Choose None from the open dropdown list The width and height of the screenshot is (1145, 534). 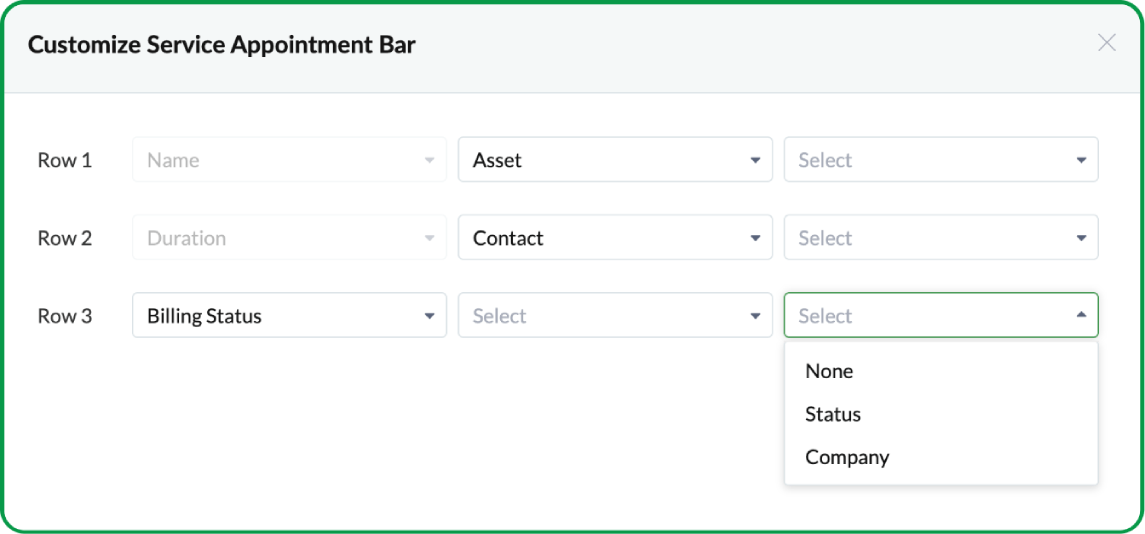[x=829, y=371]
